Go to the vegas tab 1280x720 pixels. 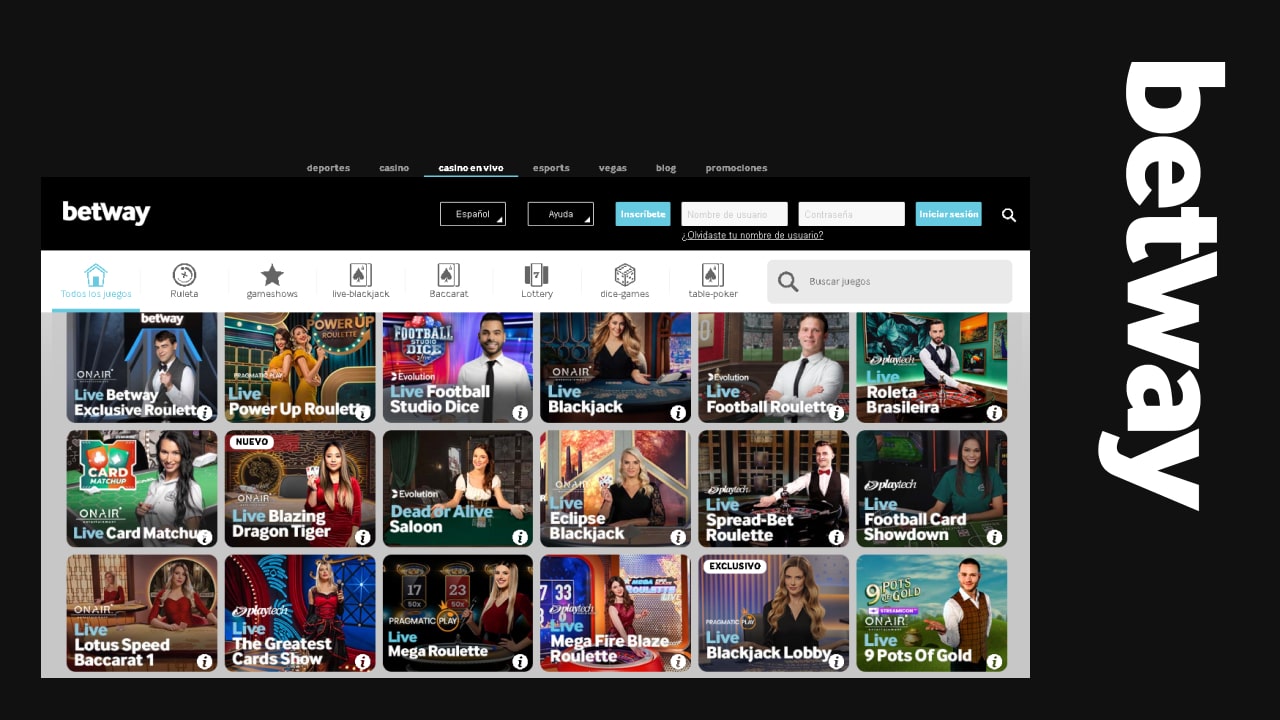tap(613, 168)
